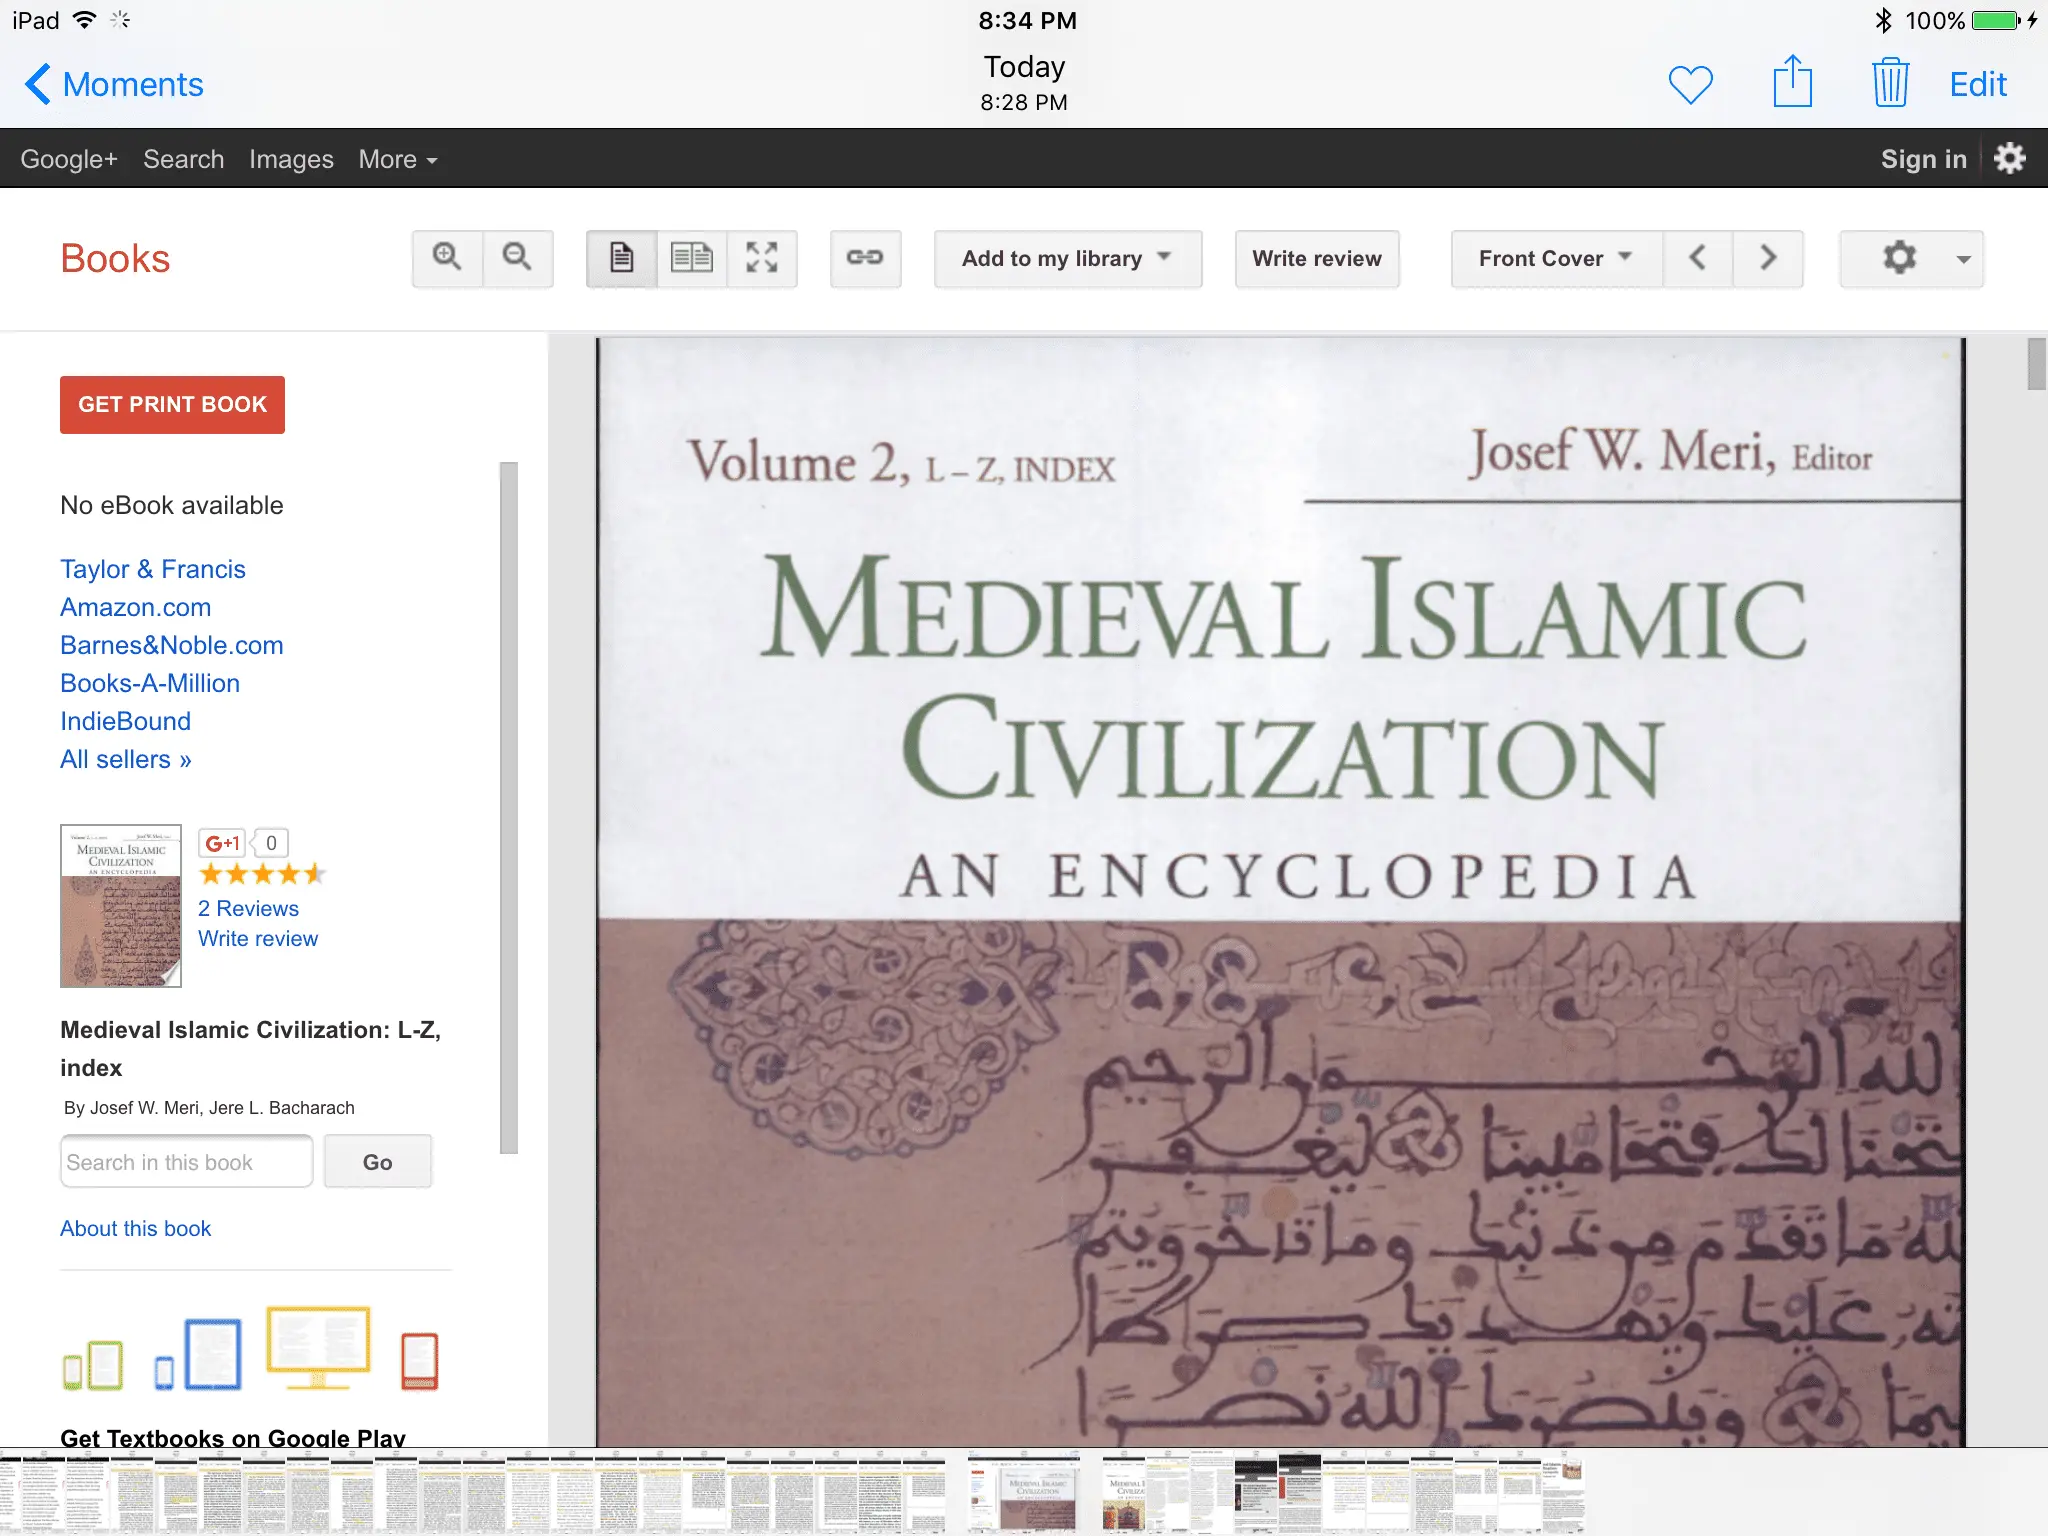
Task: Open the More menu in Google bar
Action: coord(398,159)
